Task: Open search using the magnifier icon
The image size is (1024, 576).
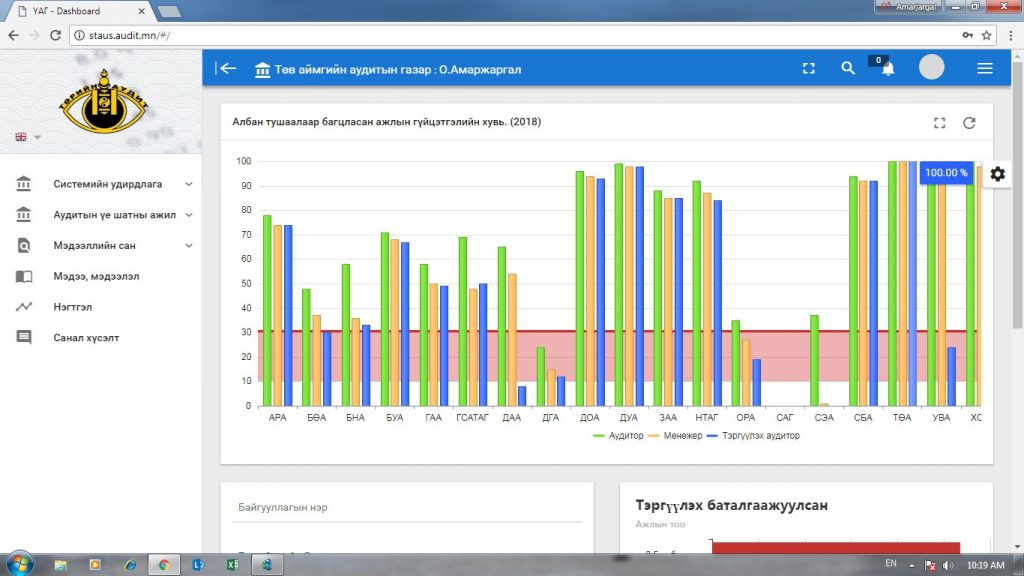Action: click(848, 69)
